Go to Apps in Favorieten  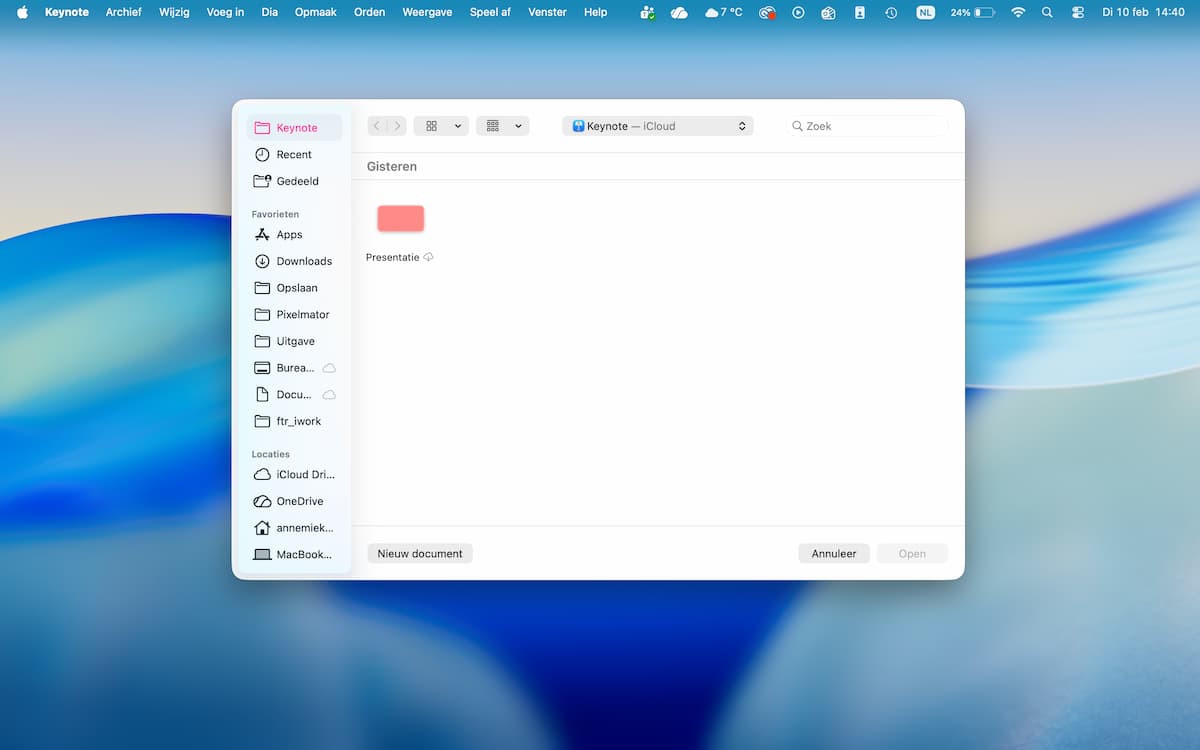coord(289,235)
